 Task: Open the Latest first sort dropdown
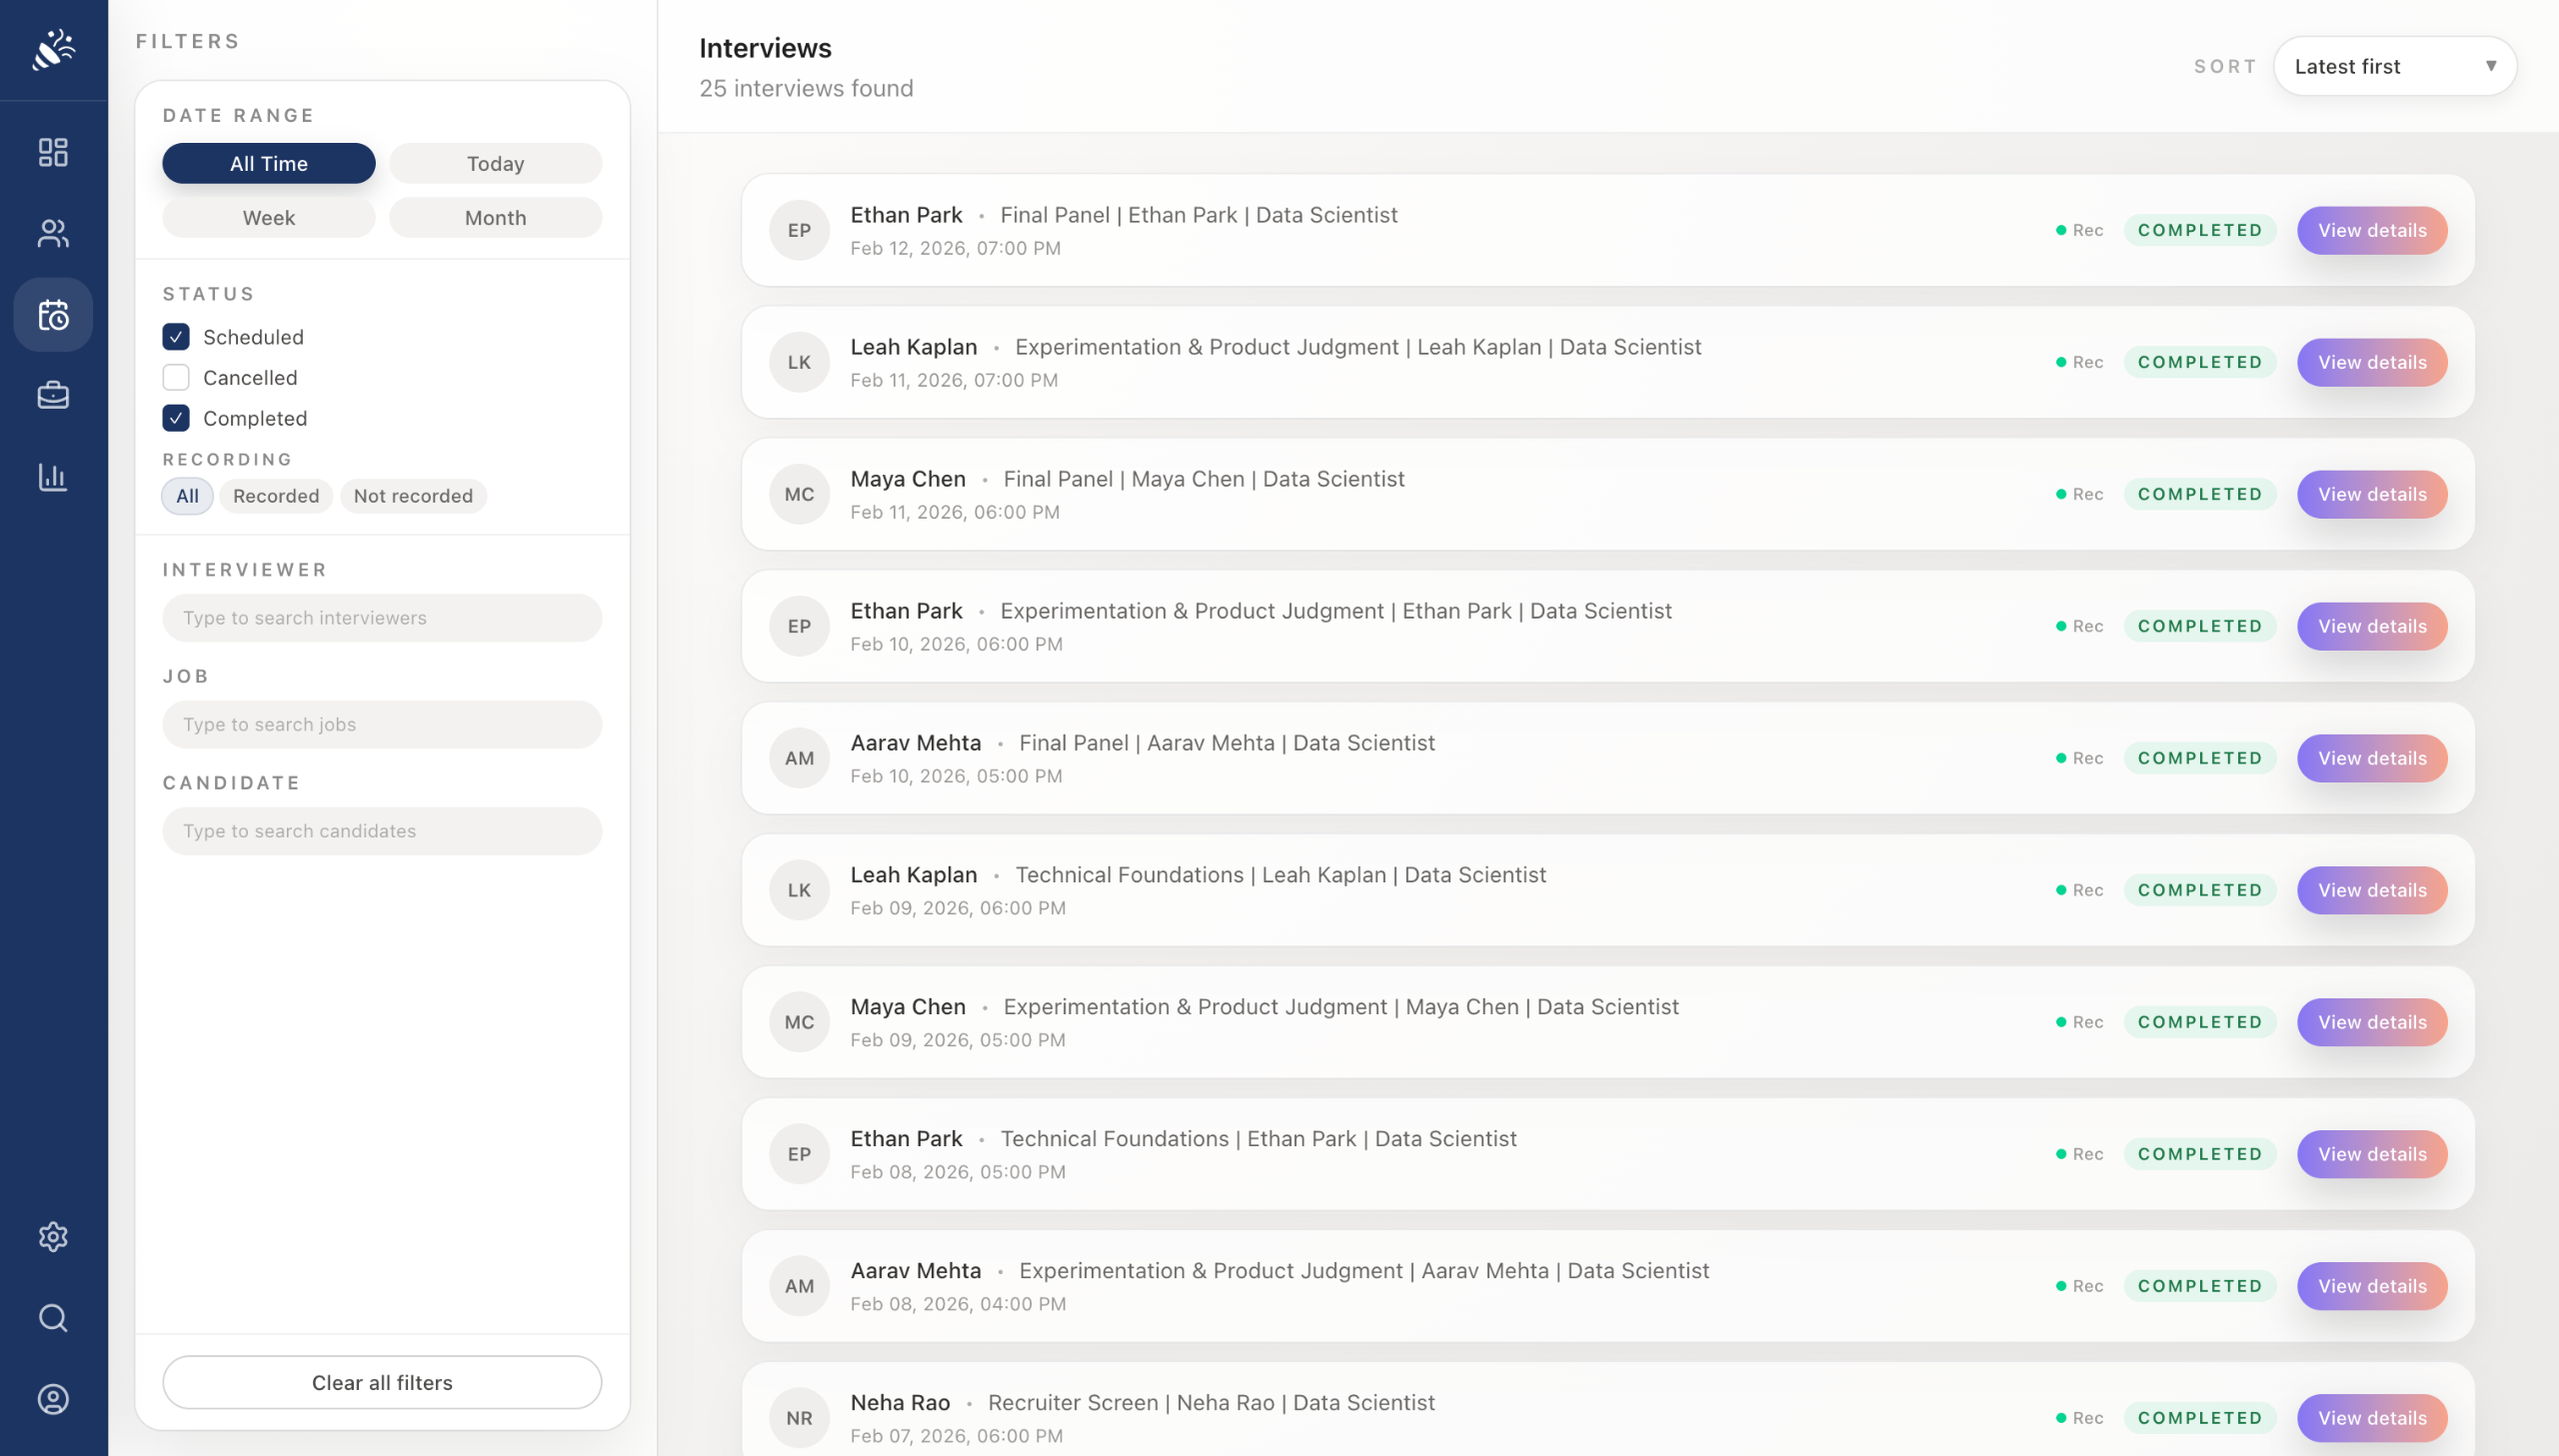[x=2394, y=66]
